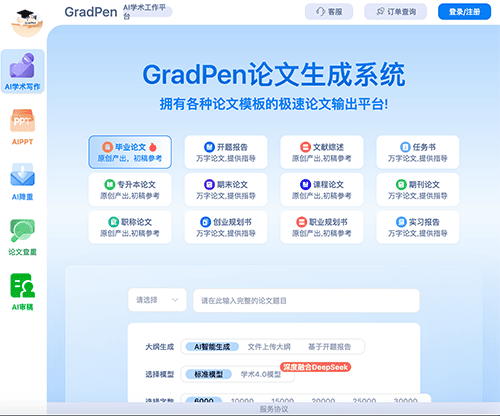Select the 文献综述 template card

(x=322, y=152)
